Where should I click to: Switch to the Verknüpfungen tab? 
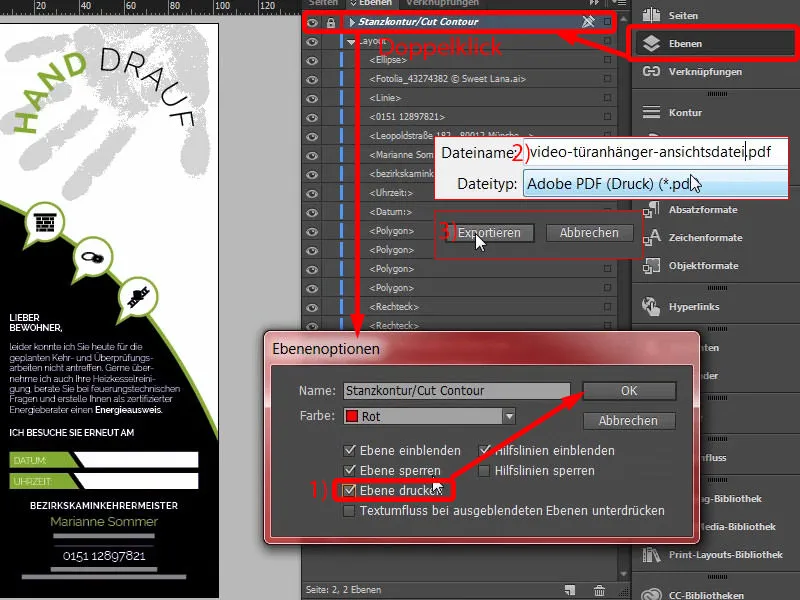coord(442,3)
